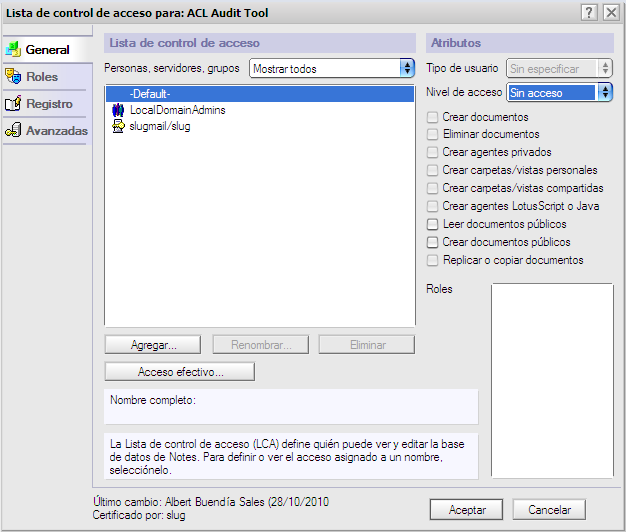Toggle Crear carpetas/vistas compartidas checkbox
Image resolution: width=626 pixels, height=532 pixels.
pyautogui.click(x=432, y=188)
